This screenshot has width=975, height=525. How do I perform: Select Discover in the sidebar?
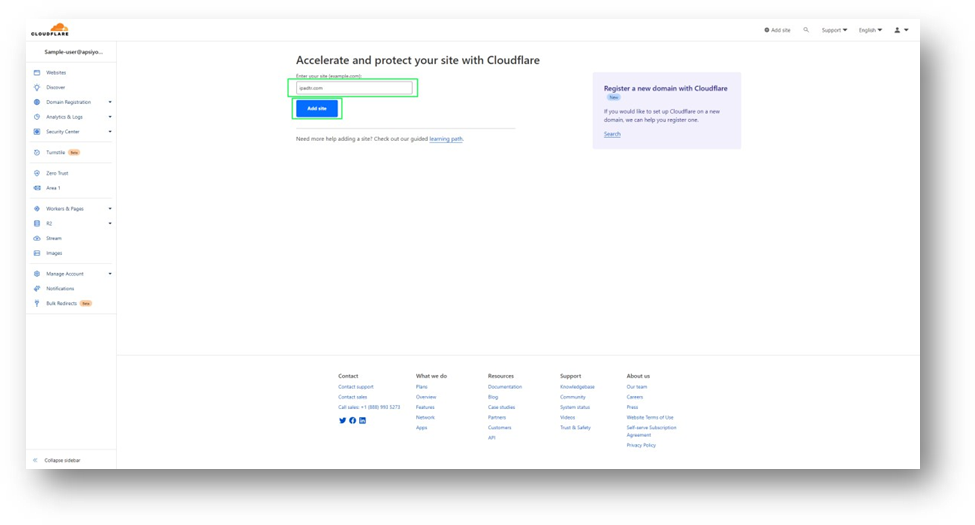[55, 88]
